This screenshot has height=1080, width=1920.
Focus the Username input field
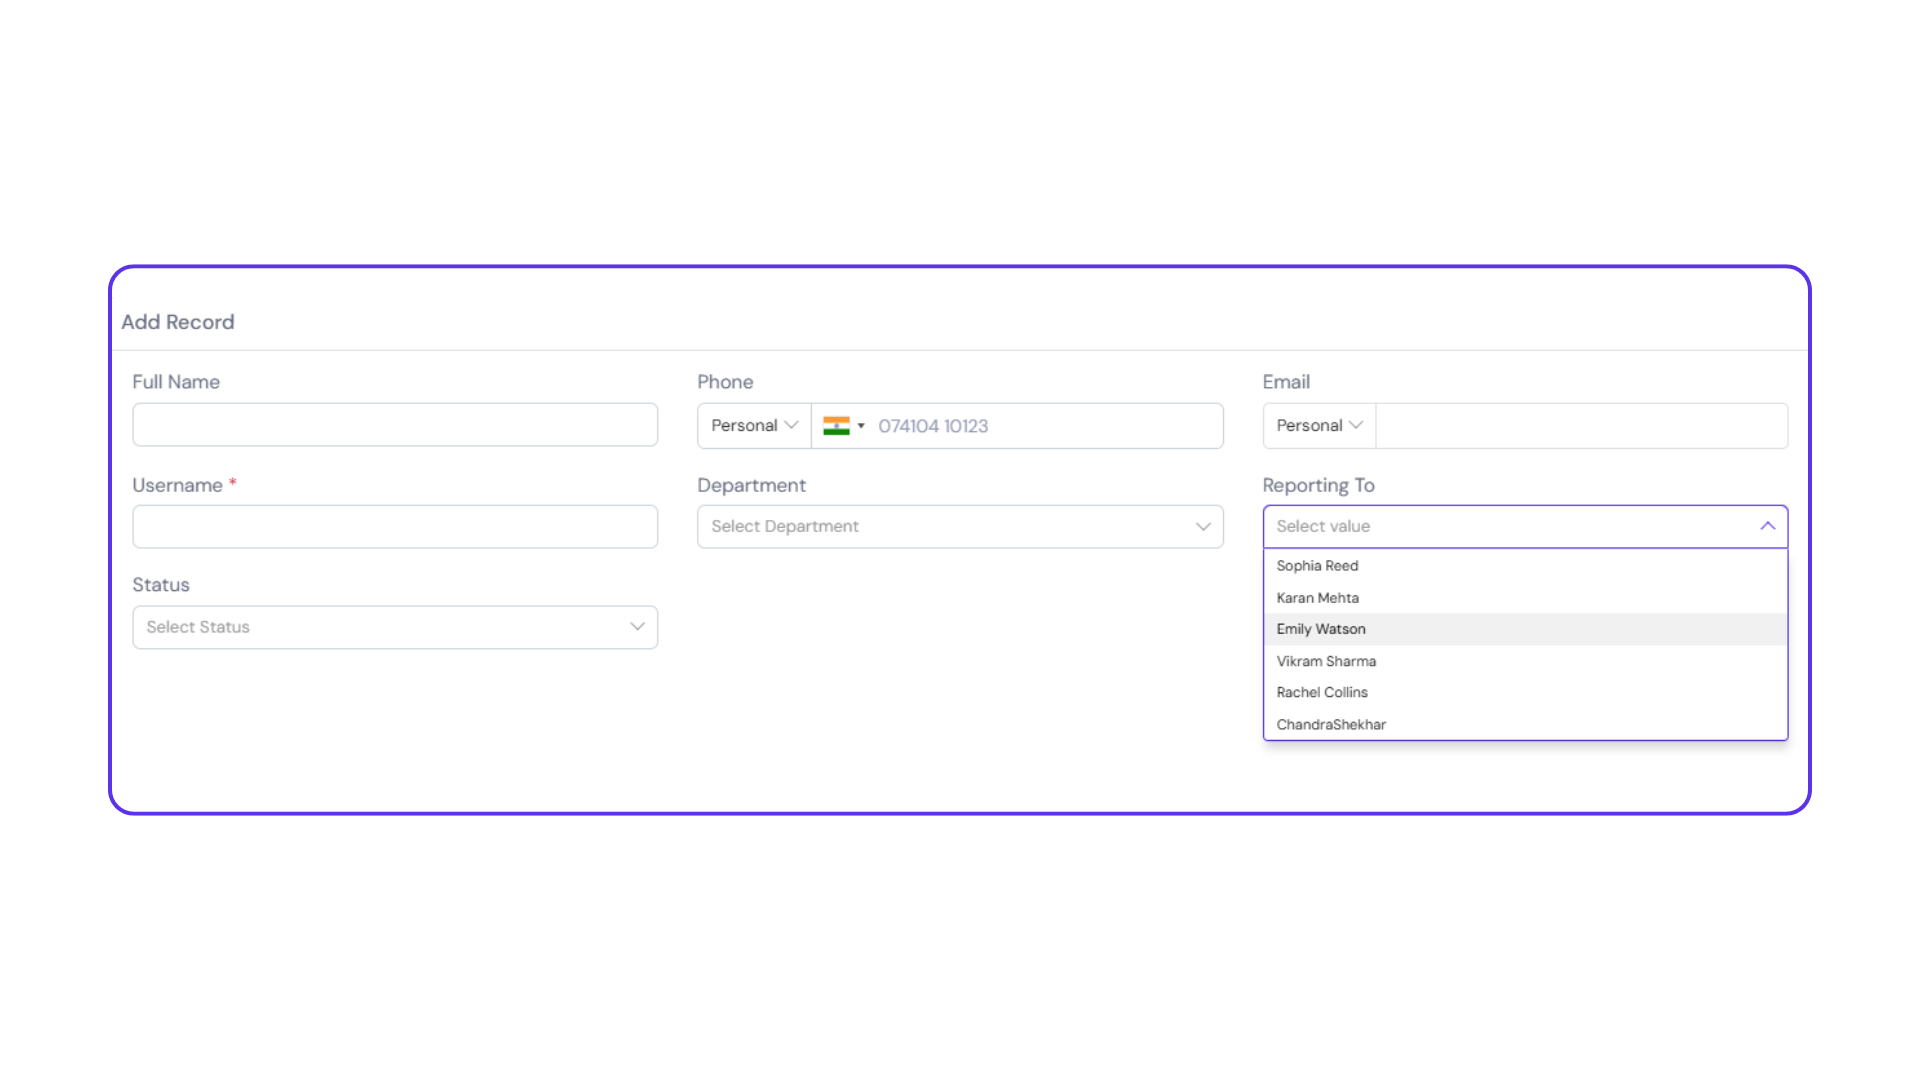(x=395, y=527)
